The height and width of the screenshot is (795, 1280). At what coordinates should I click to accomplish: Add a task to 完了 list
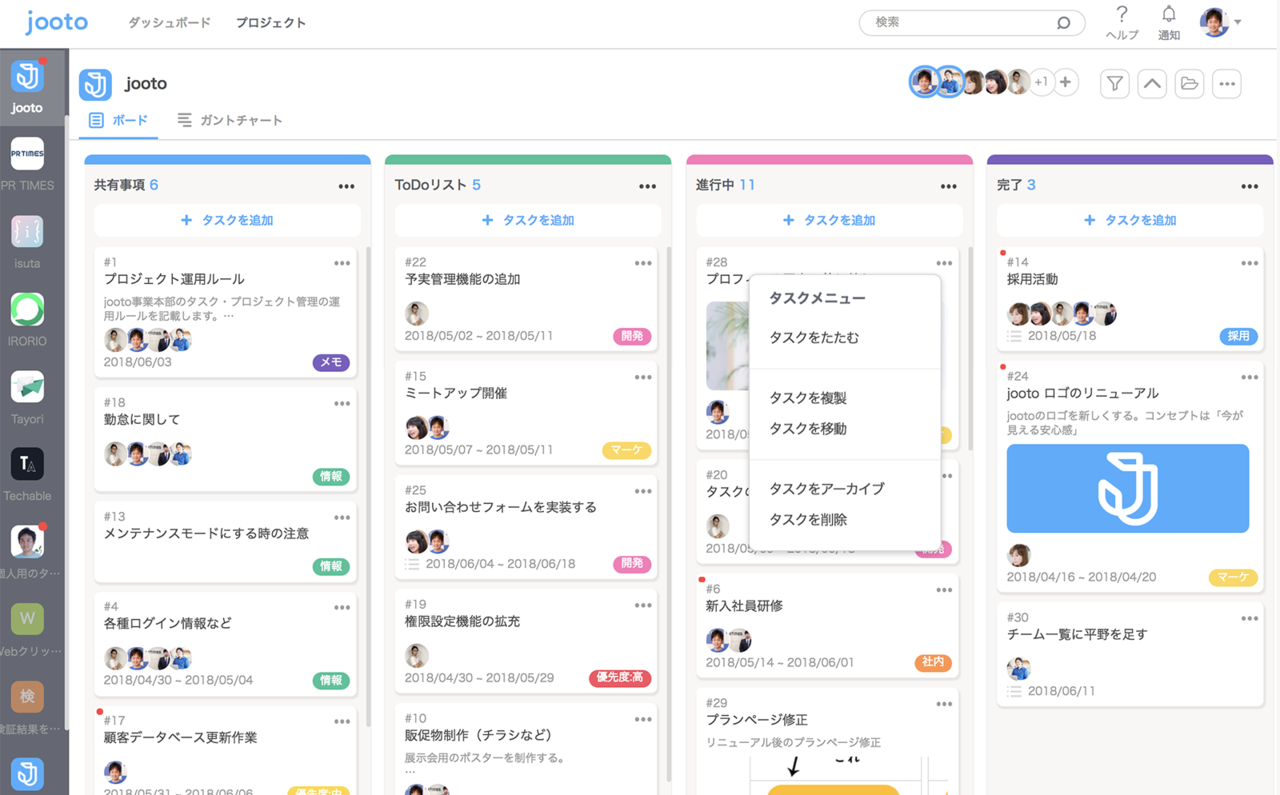1130,220
